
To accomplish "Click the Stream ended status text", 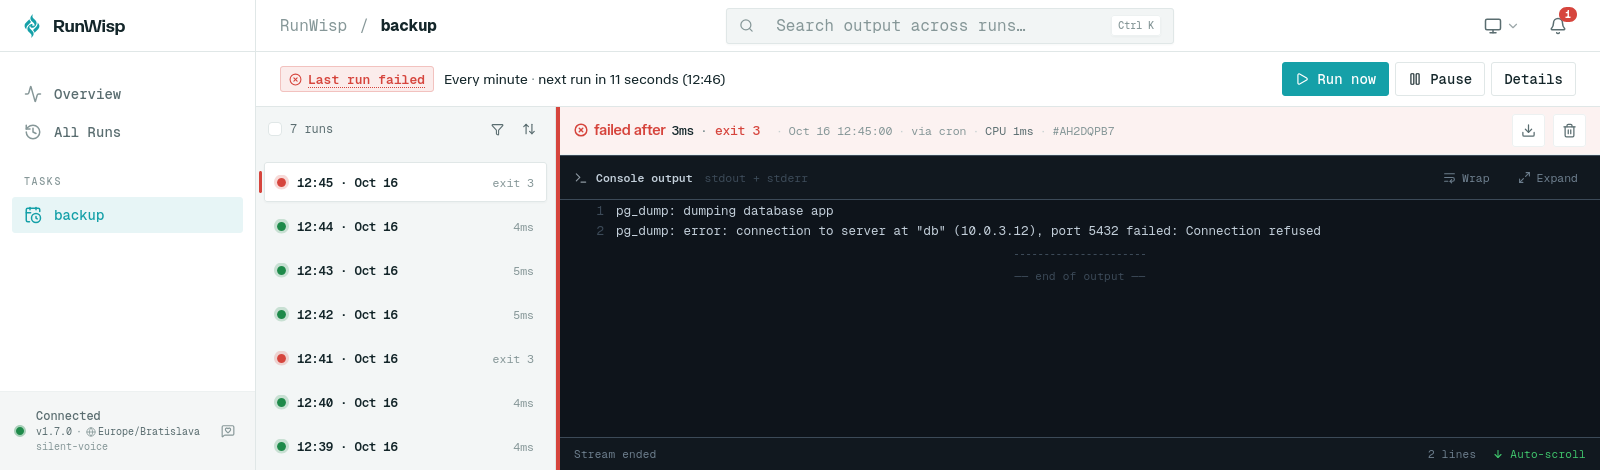I will [615, 454].
